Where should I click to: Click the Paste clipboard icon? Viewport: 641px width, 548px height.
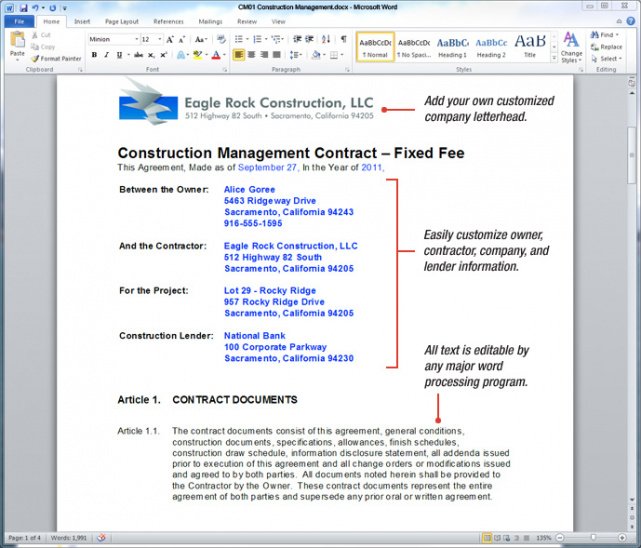17,41
